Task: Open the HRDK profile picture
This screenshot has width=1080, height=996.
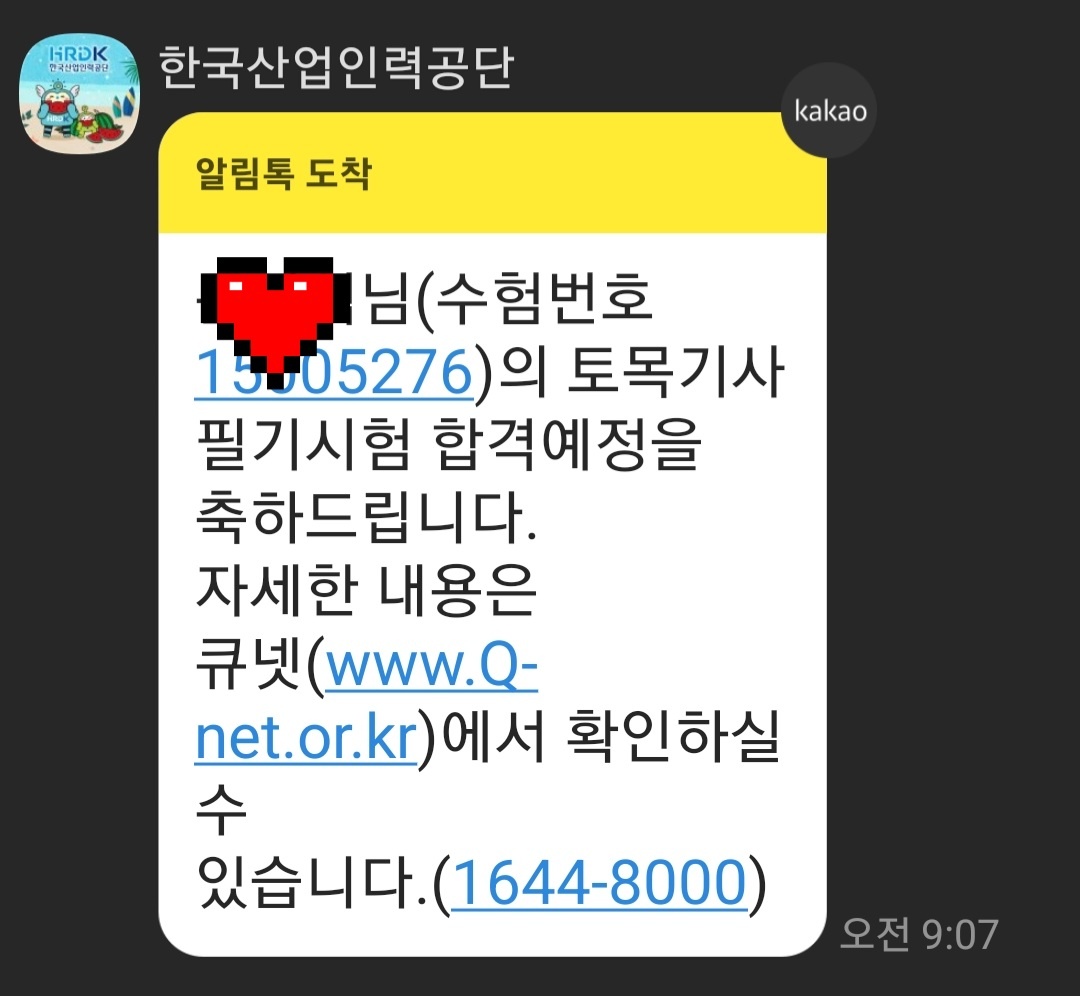Action: point(79,93)
